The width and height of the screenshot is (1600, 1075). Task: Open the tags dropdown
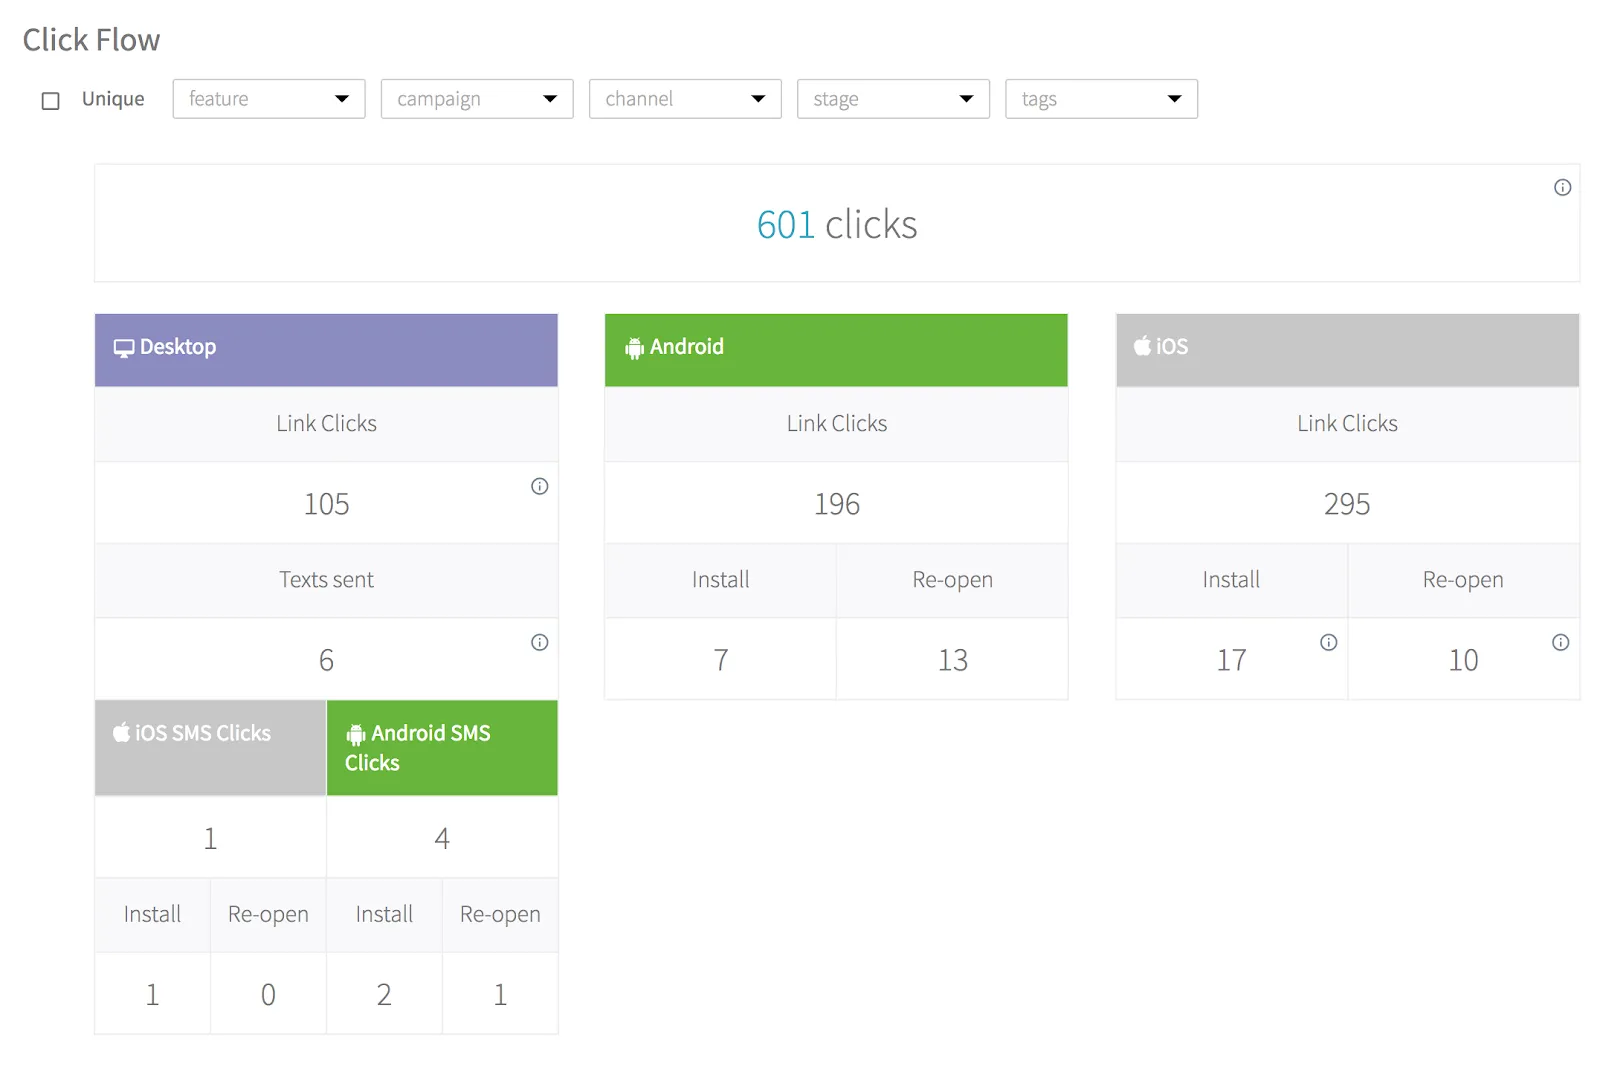click(x=1100, y=99)
